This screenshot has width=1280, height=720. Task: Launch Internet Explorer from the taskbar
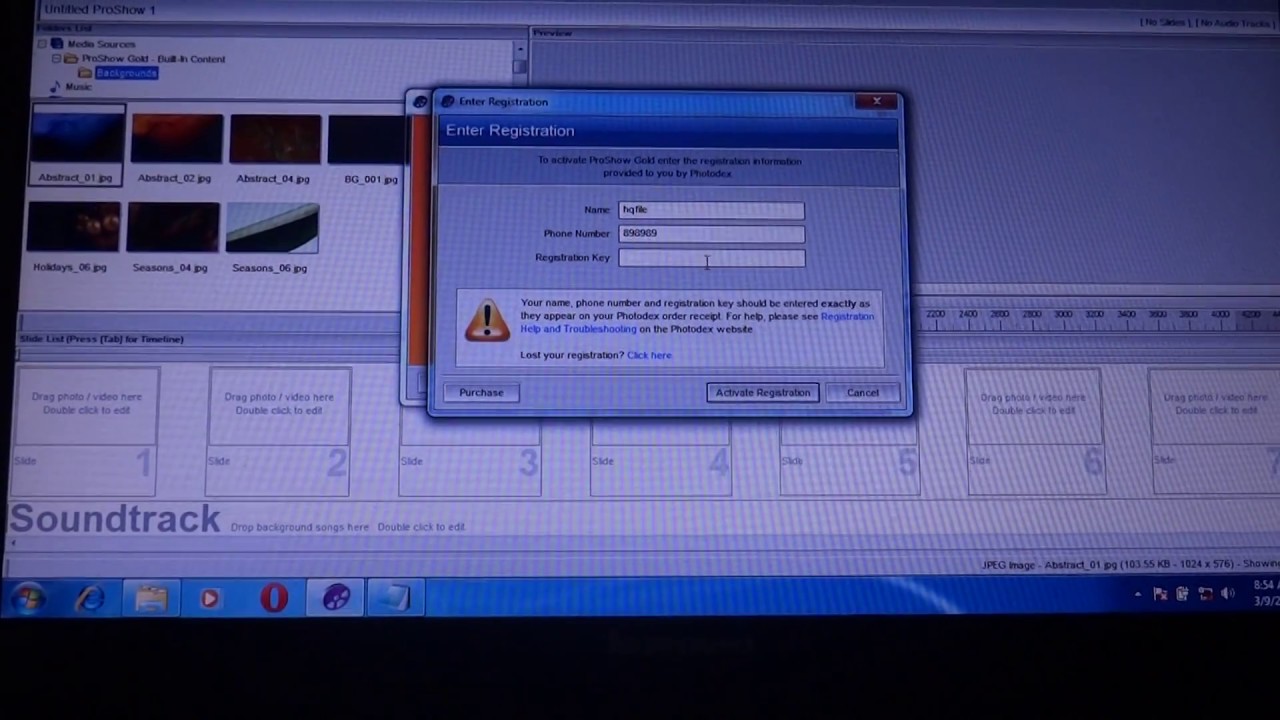coord(91,599)
